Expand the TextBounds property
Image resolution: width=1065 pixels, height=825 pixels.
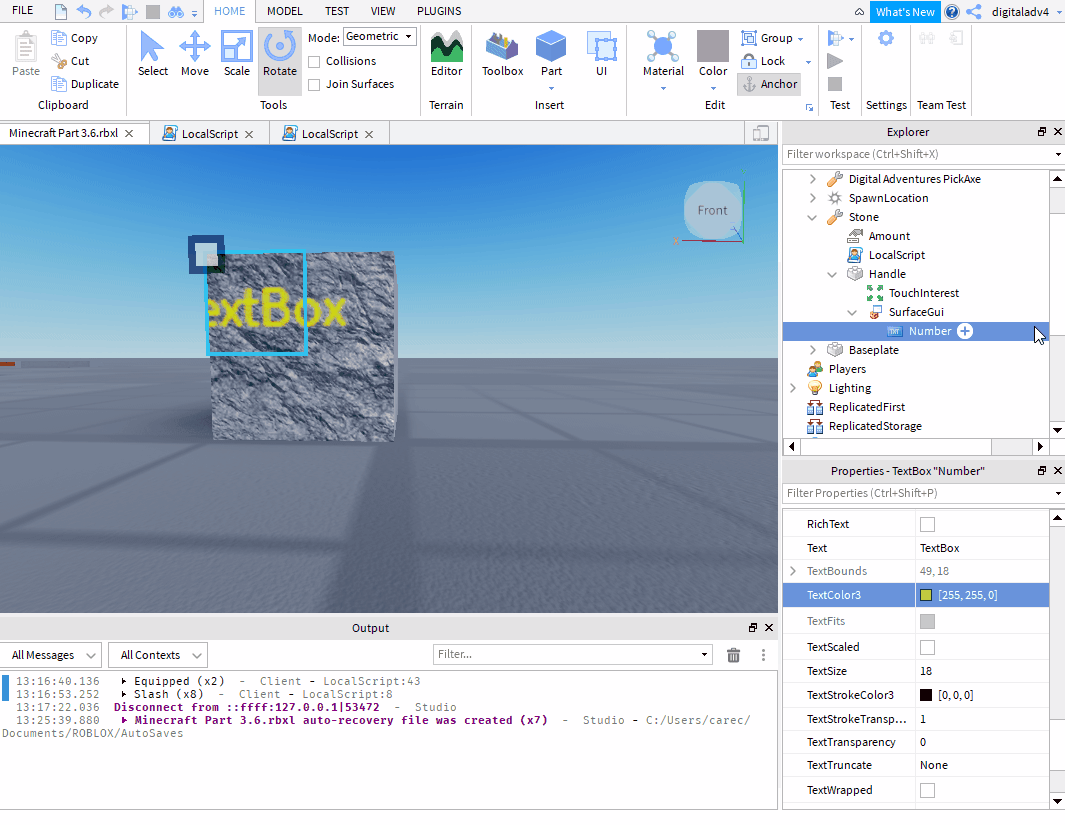click(793, 571)
